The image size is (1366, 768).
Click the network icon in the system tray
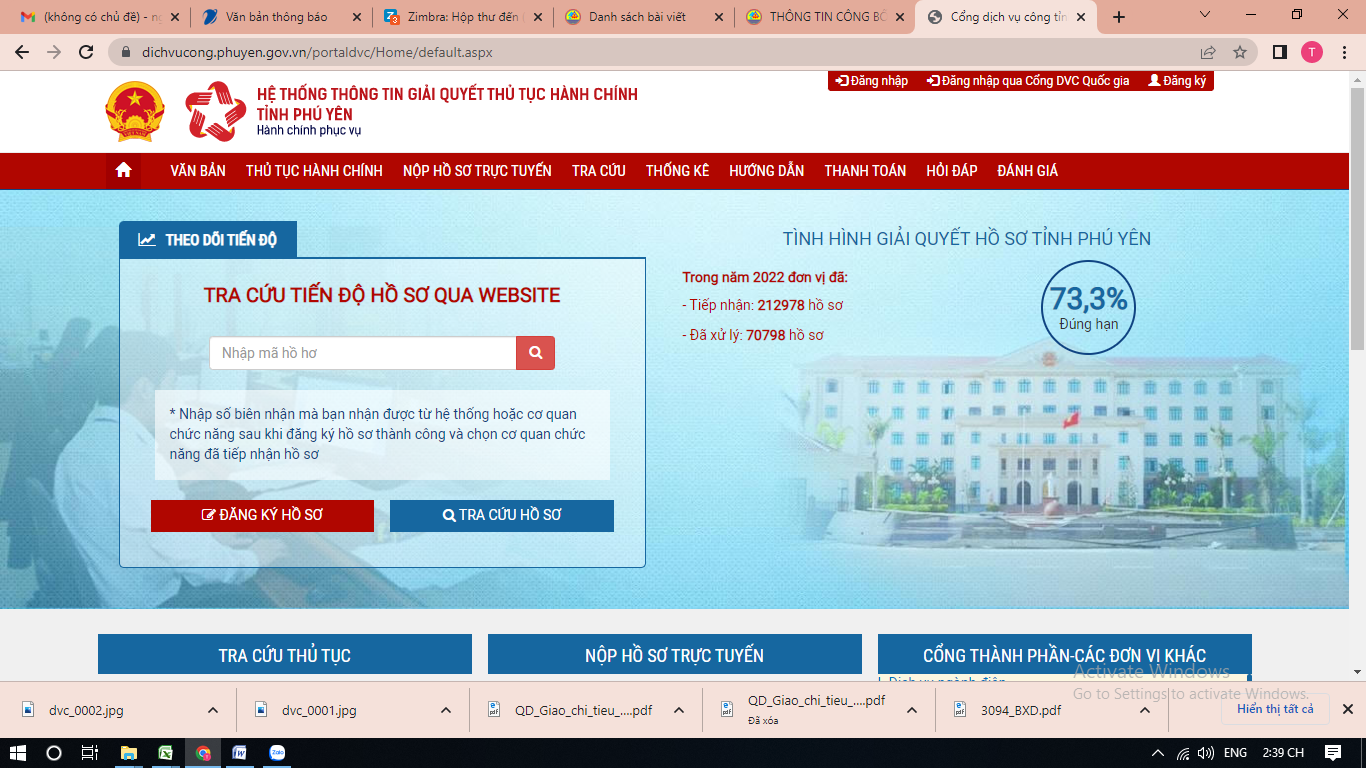tap(1183, 753)
